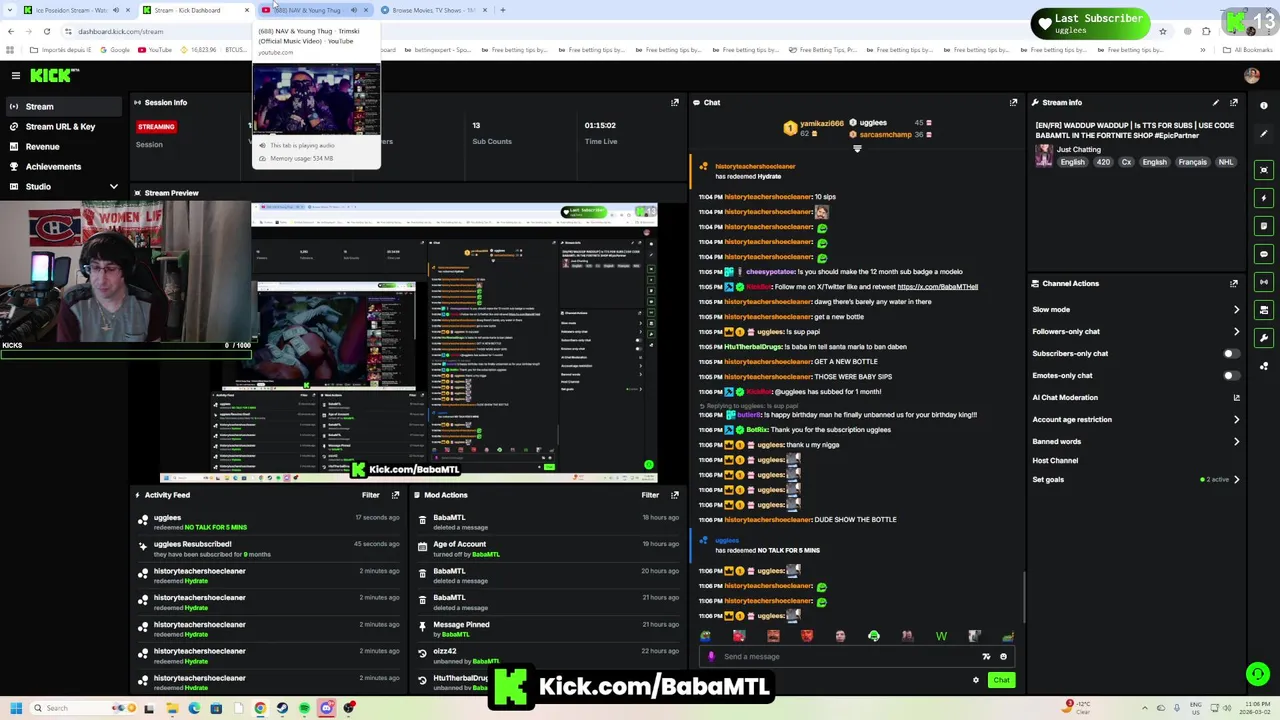Viewport: 1280px width, 720px height.
Task: Open Mod Actions Filter dropdown
Action: pyautogui.click(x=650, y=495)
